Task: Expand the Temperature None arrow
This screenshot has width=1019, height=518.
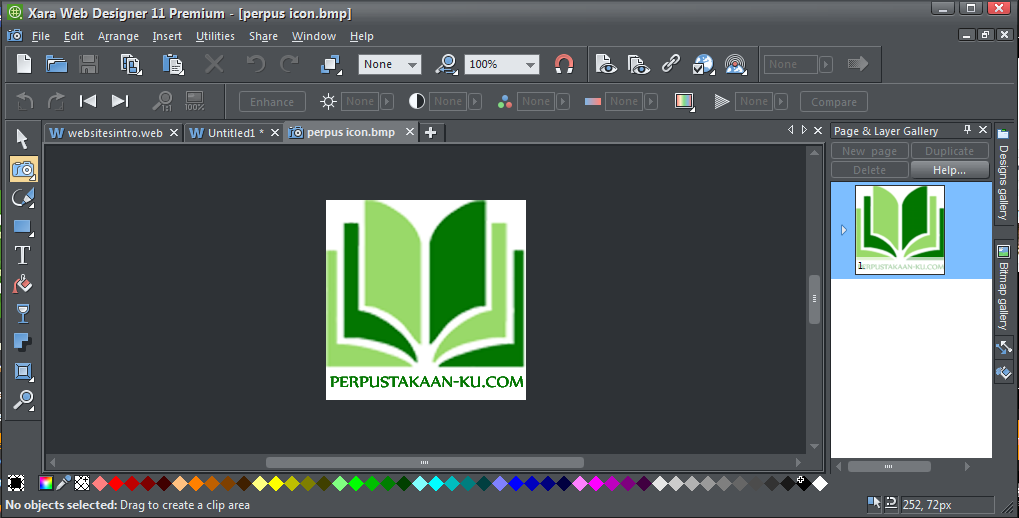Action: (651, 101)
